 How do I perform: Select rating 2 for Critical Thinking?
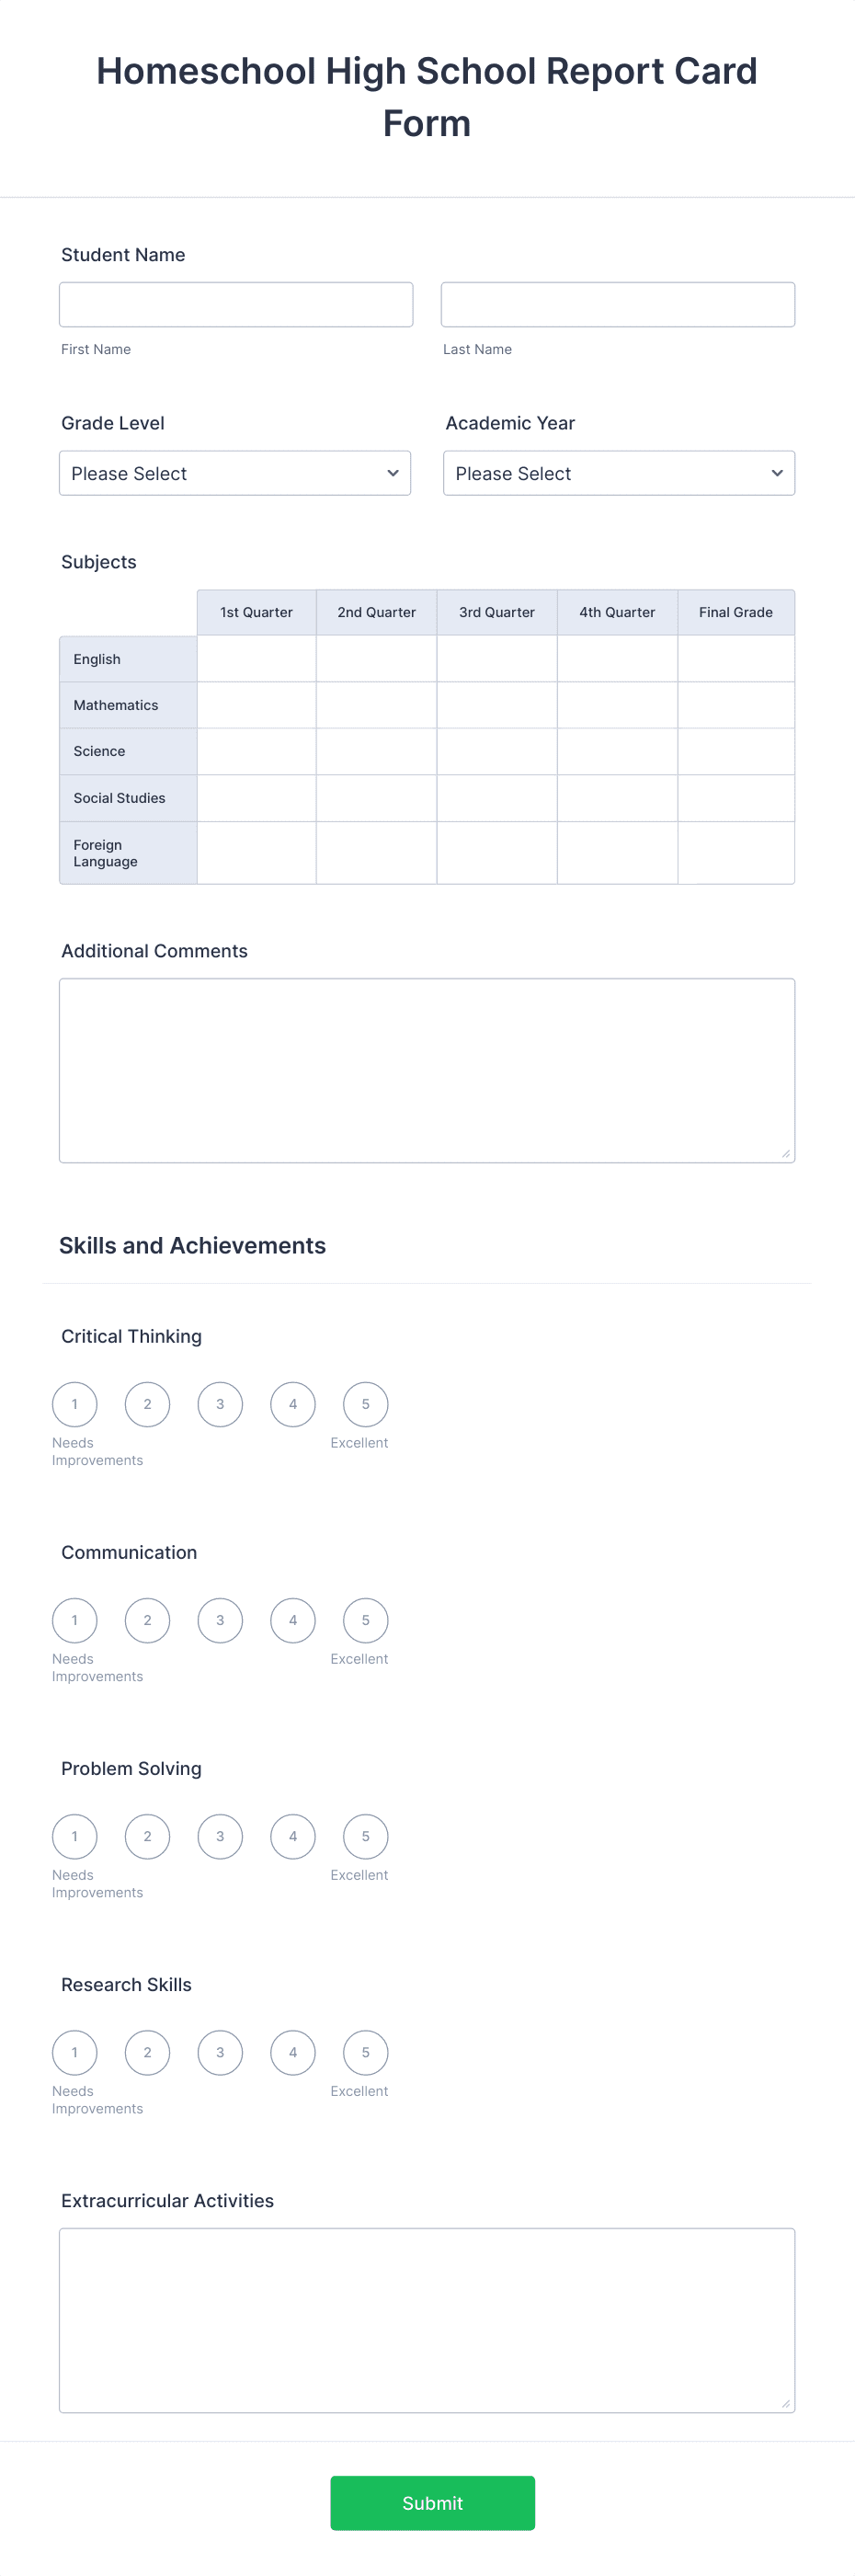pos(147,1404)
